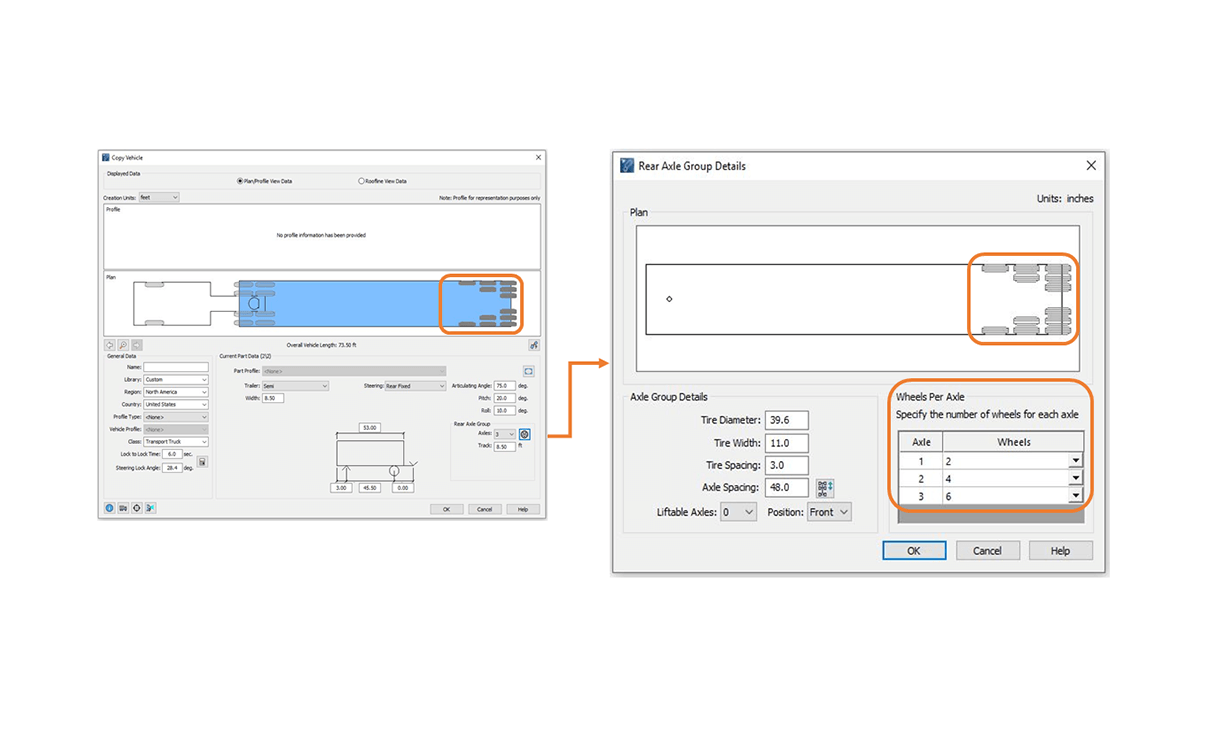Click the left arrow previous part icon

110,345
